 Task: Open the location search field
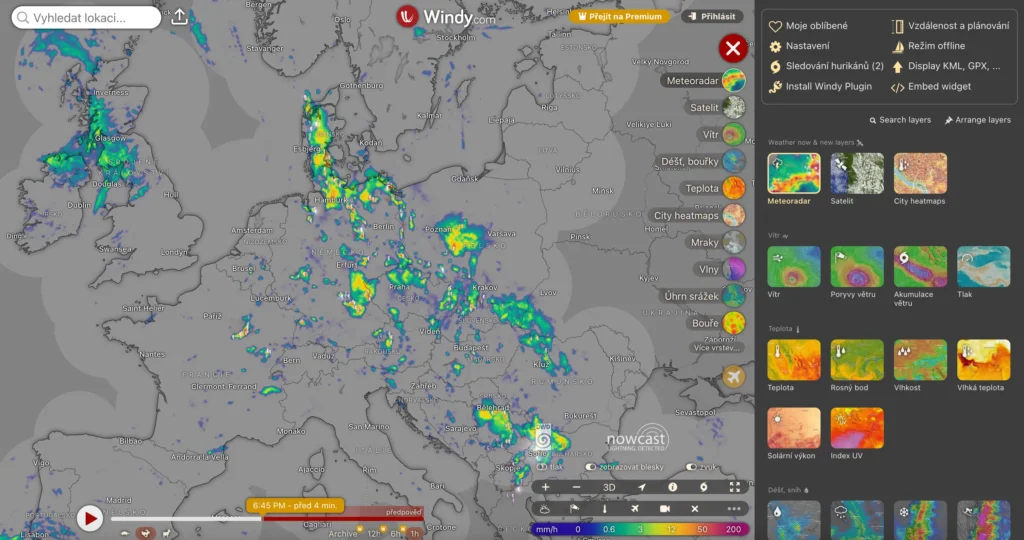pyautogui.click(x=86, y=18)
